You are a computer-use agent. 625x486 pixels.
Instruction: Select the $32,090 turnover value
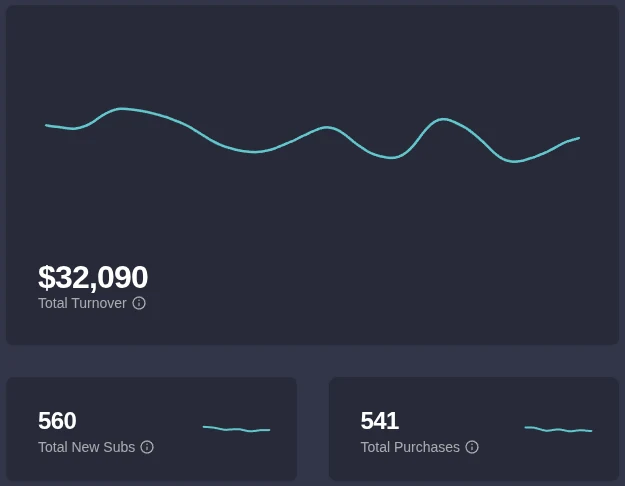point(93,277)
